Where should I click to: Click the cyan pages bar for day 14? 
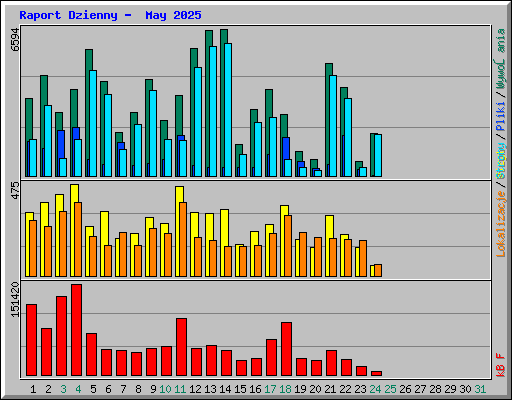[x=228, y=110]
